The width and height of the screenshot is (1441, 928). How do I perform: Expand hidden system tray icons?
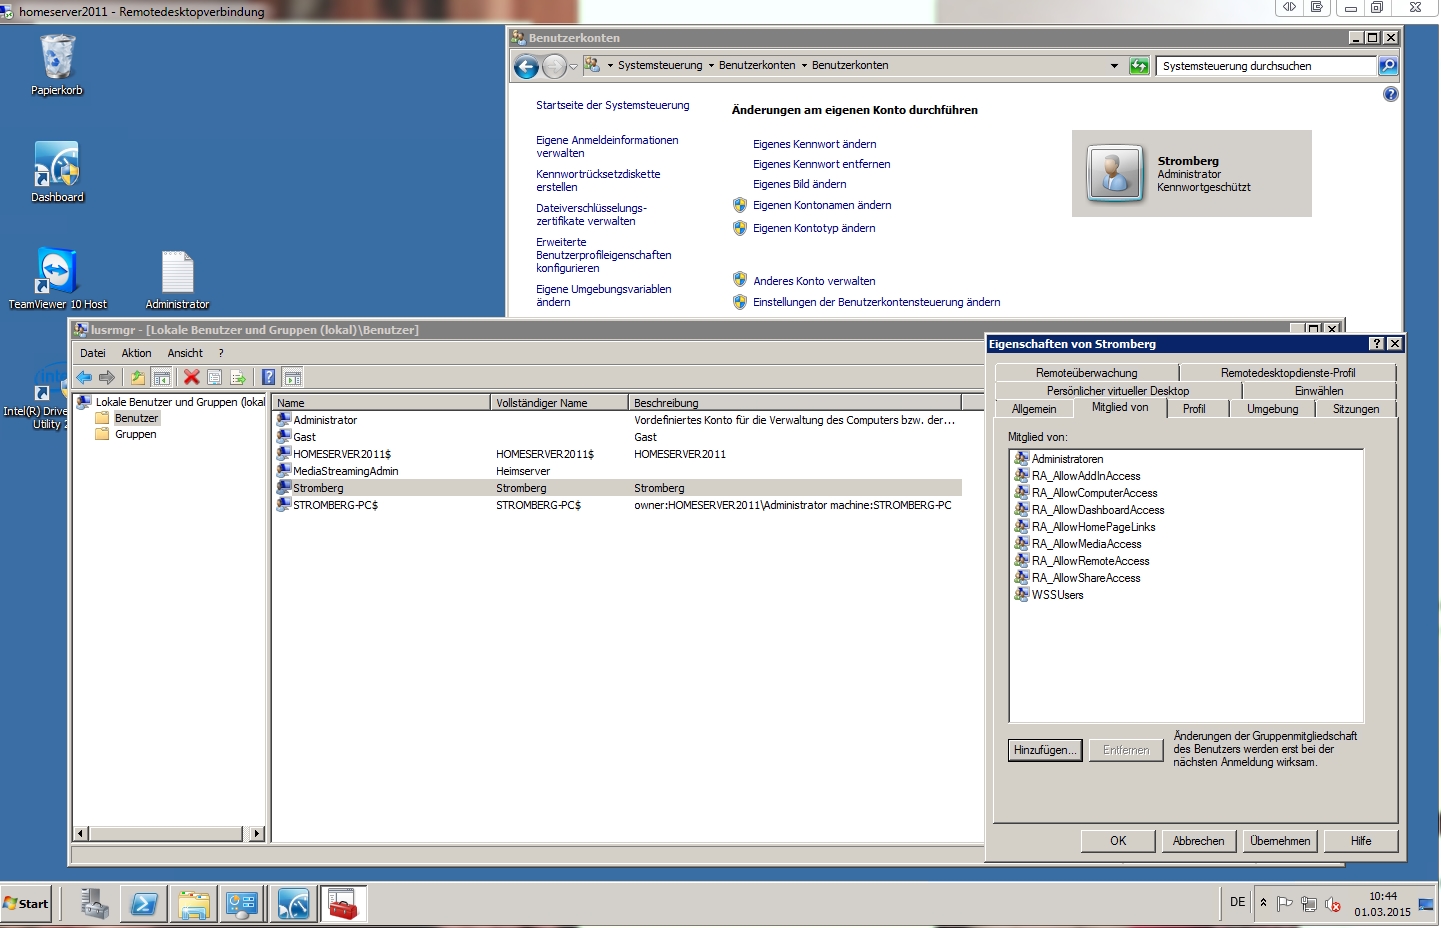click(x=1263, y=902)
